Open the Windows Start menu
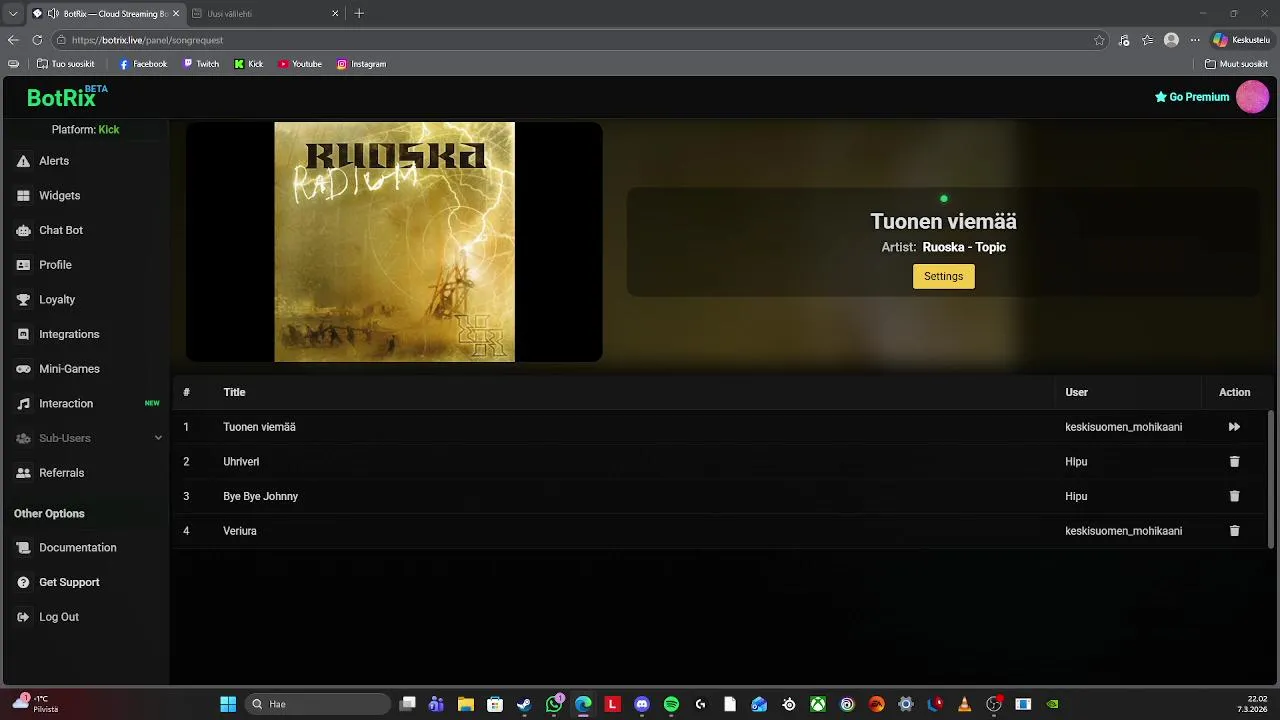Image resolution: width=1280 pixels, height=720 pixels. coord(228,704)
